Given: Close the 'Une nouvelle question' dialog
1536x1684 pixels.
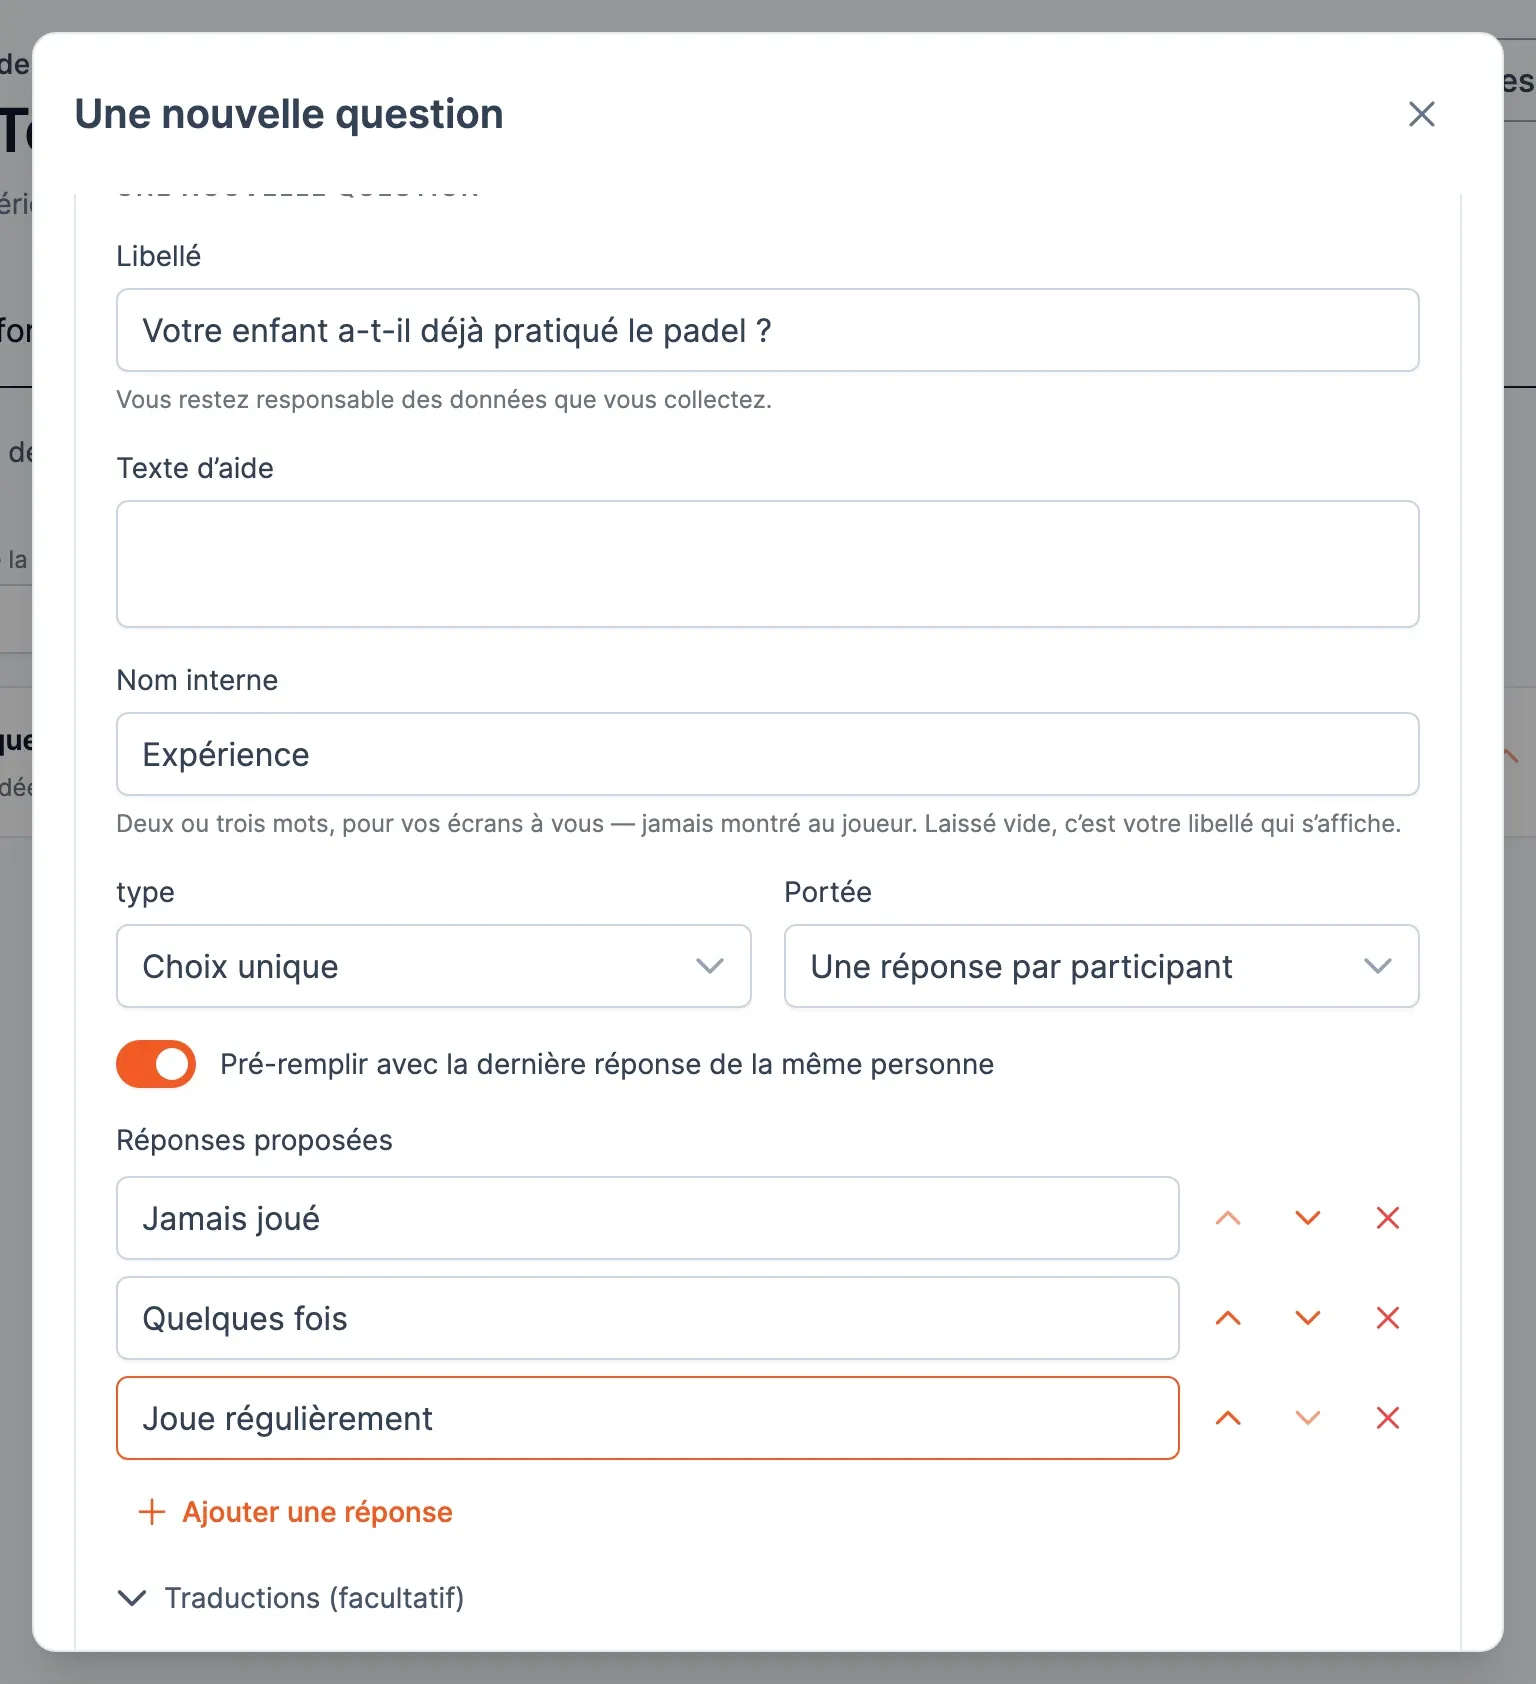Looking at the screenshot, I should pos(1422,114).
